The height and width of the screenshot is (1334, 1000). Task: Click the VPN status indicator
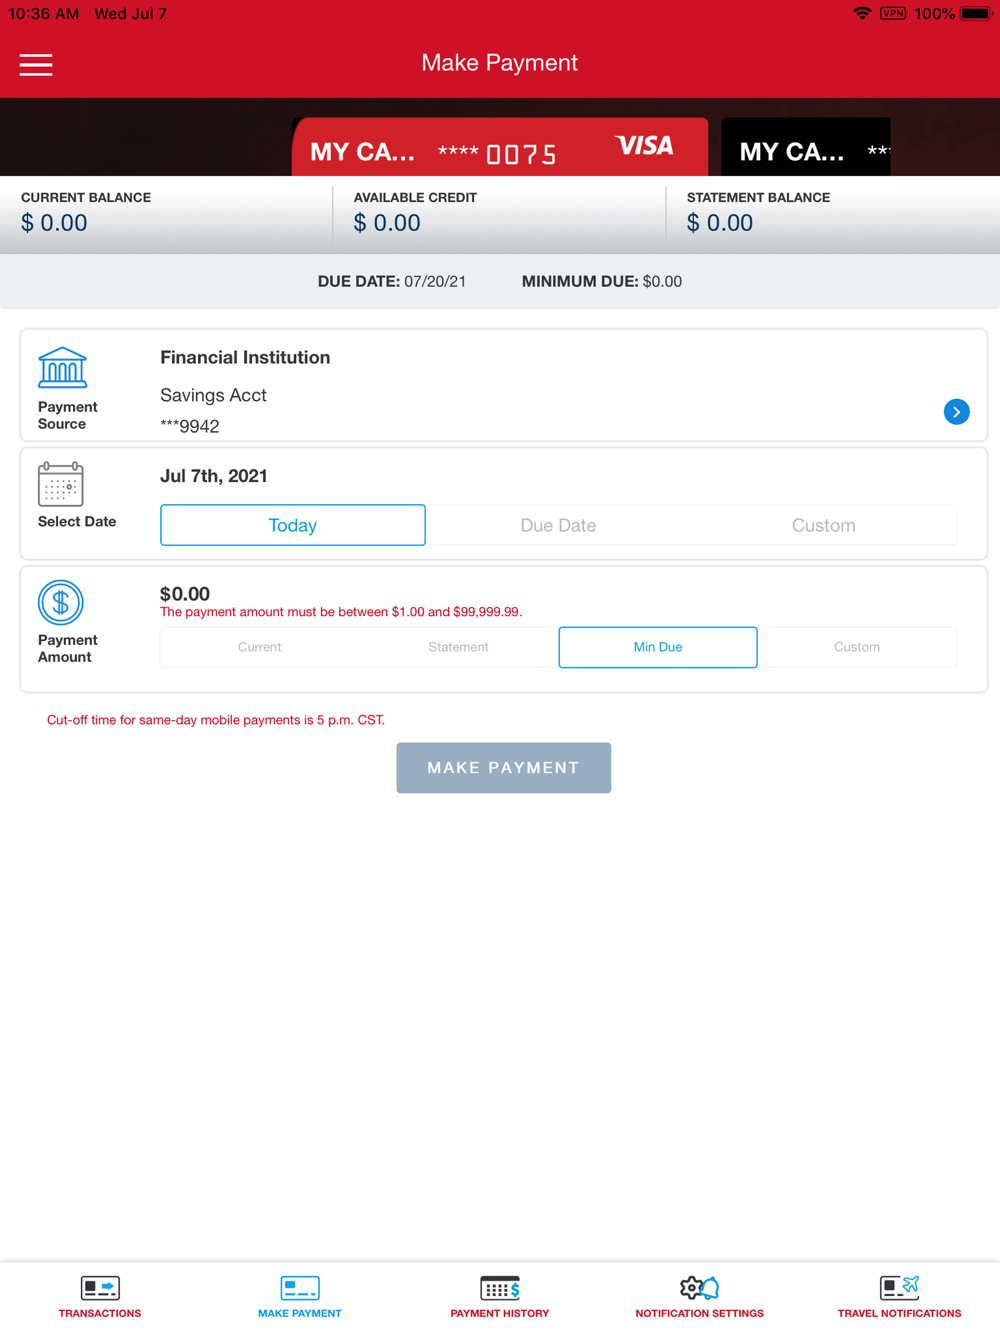893,13
